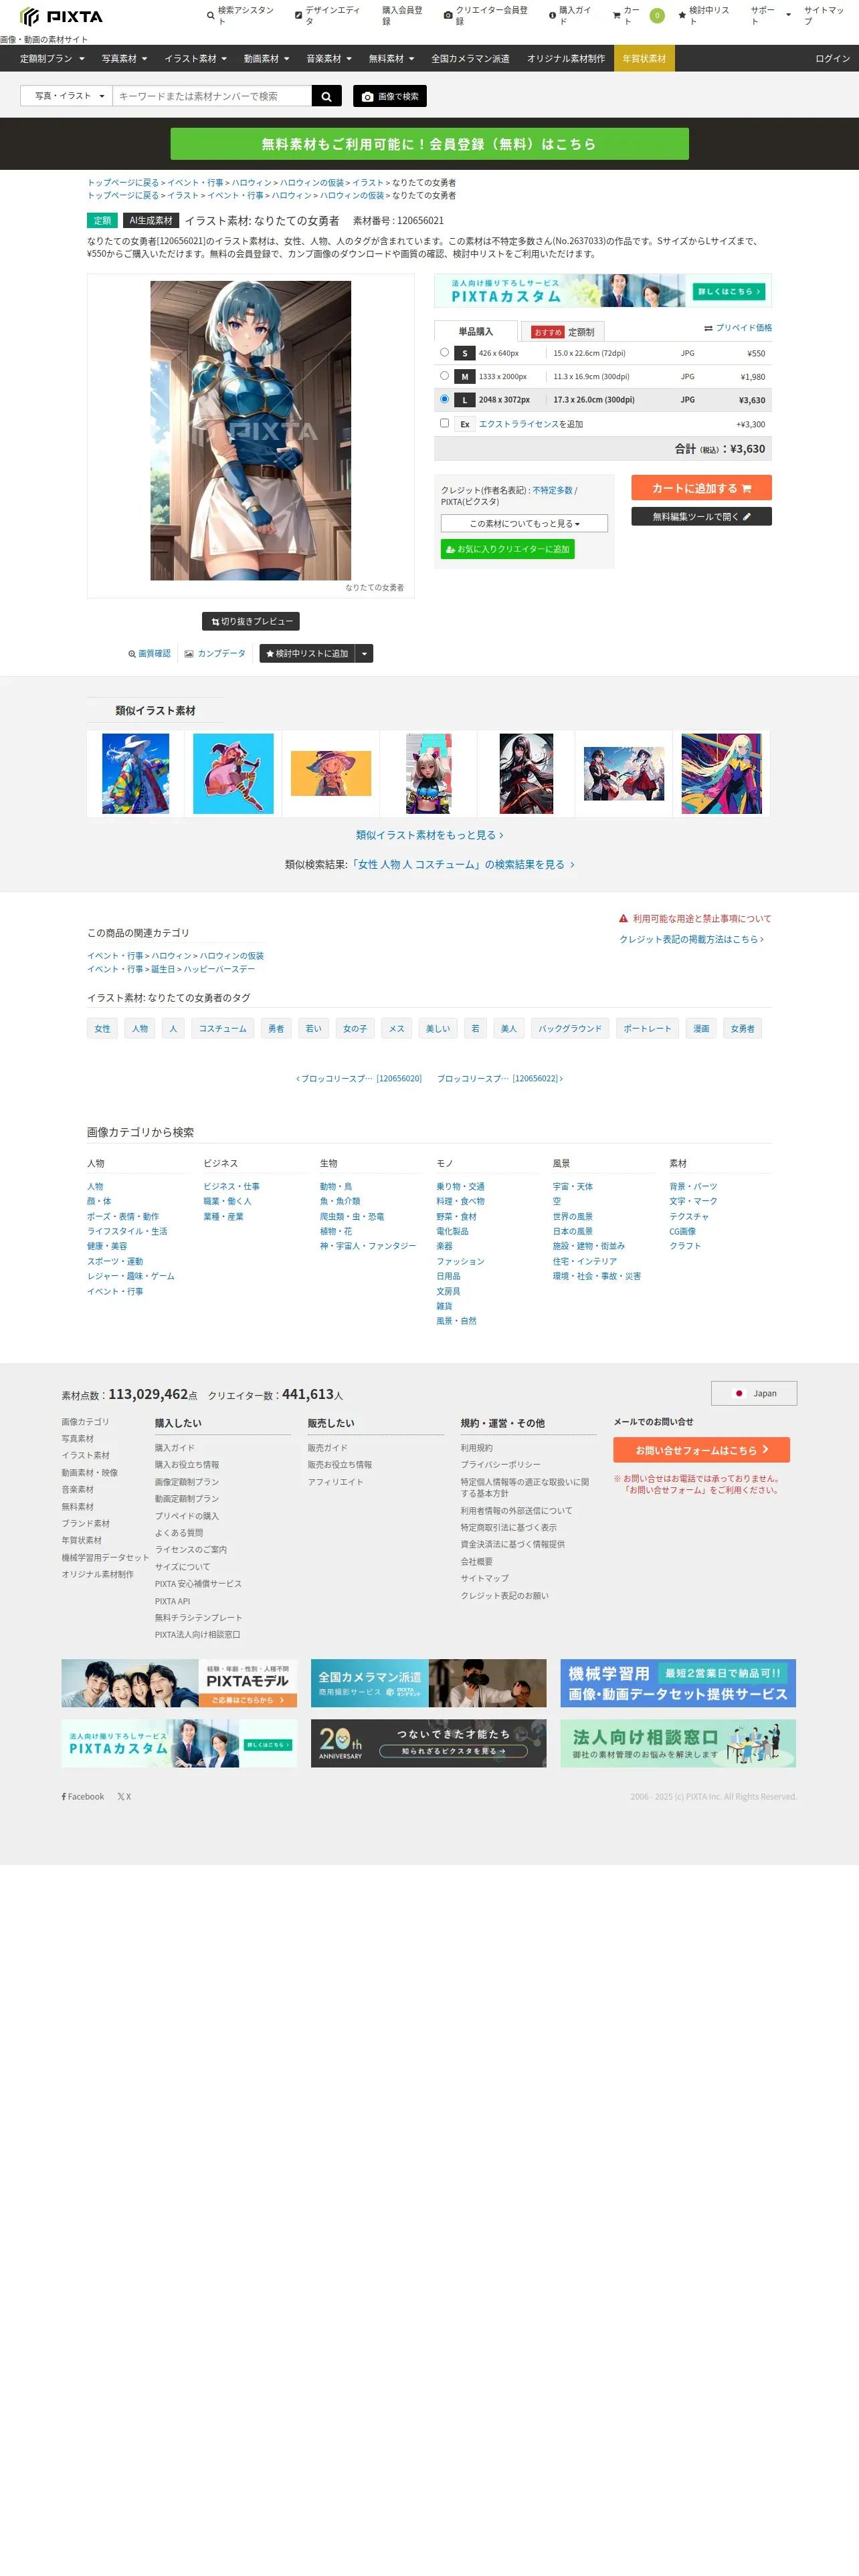Click プリペイド価格 swap link
This screenshot has height=2576, width=859.
[x=738, y=328]
